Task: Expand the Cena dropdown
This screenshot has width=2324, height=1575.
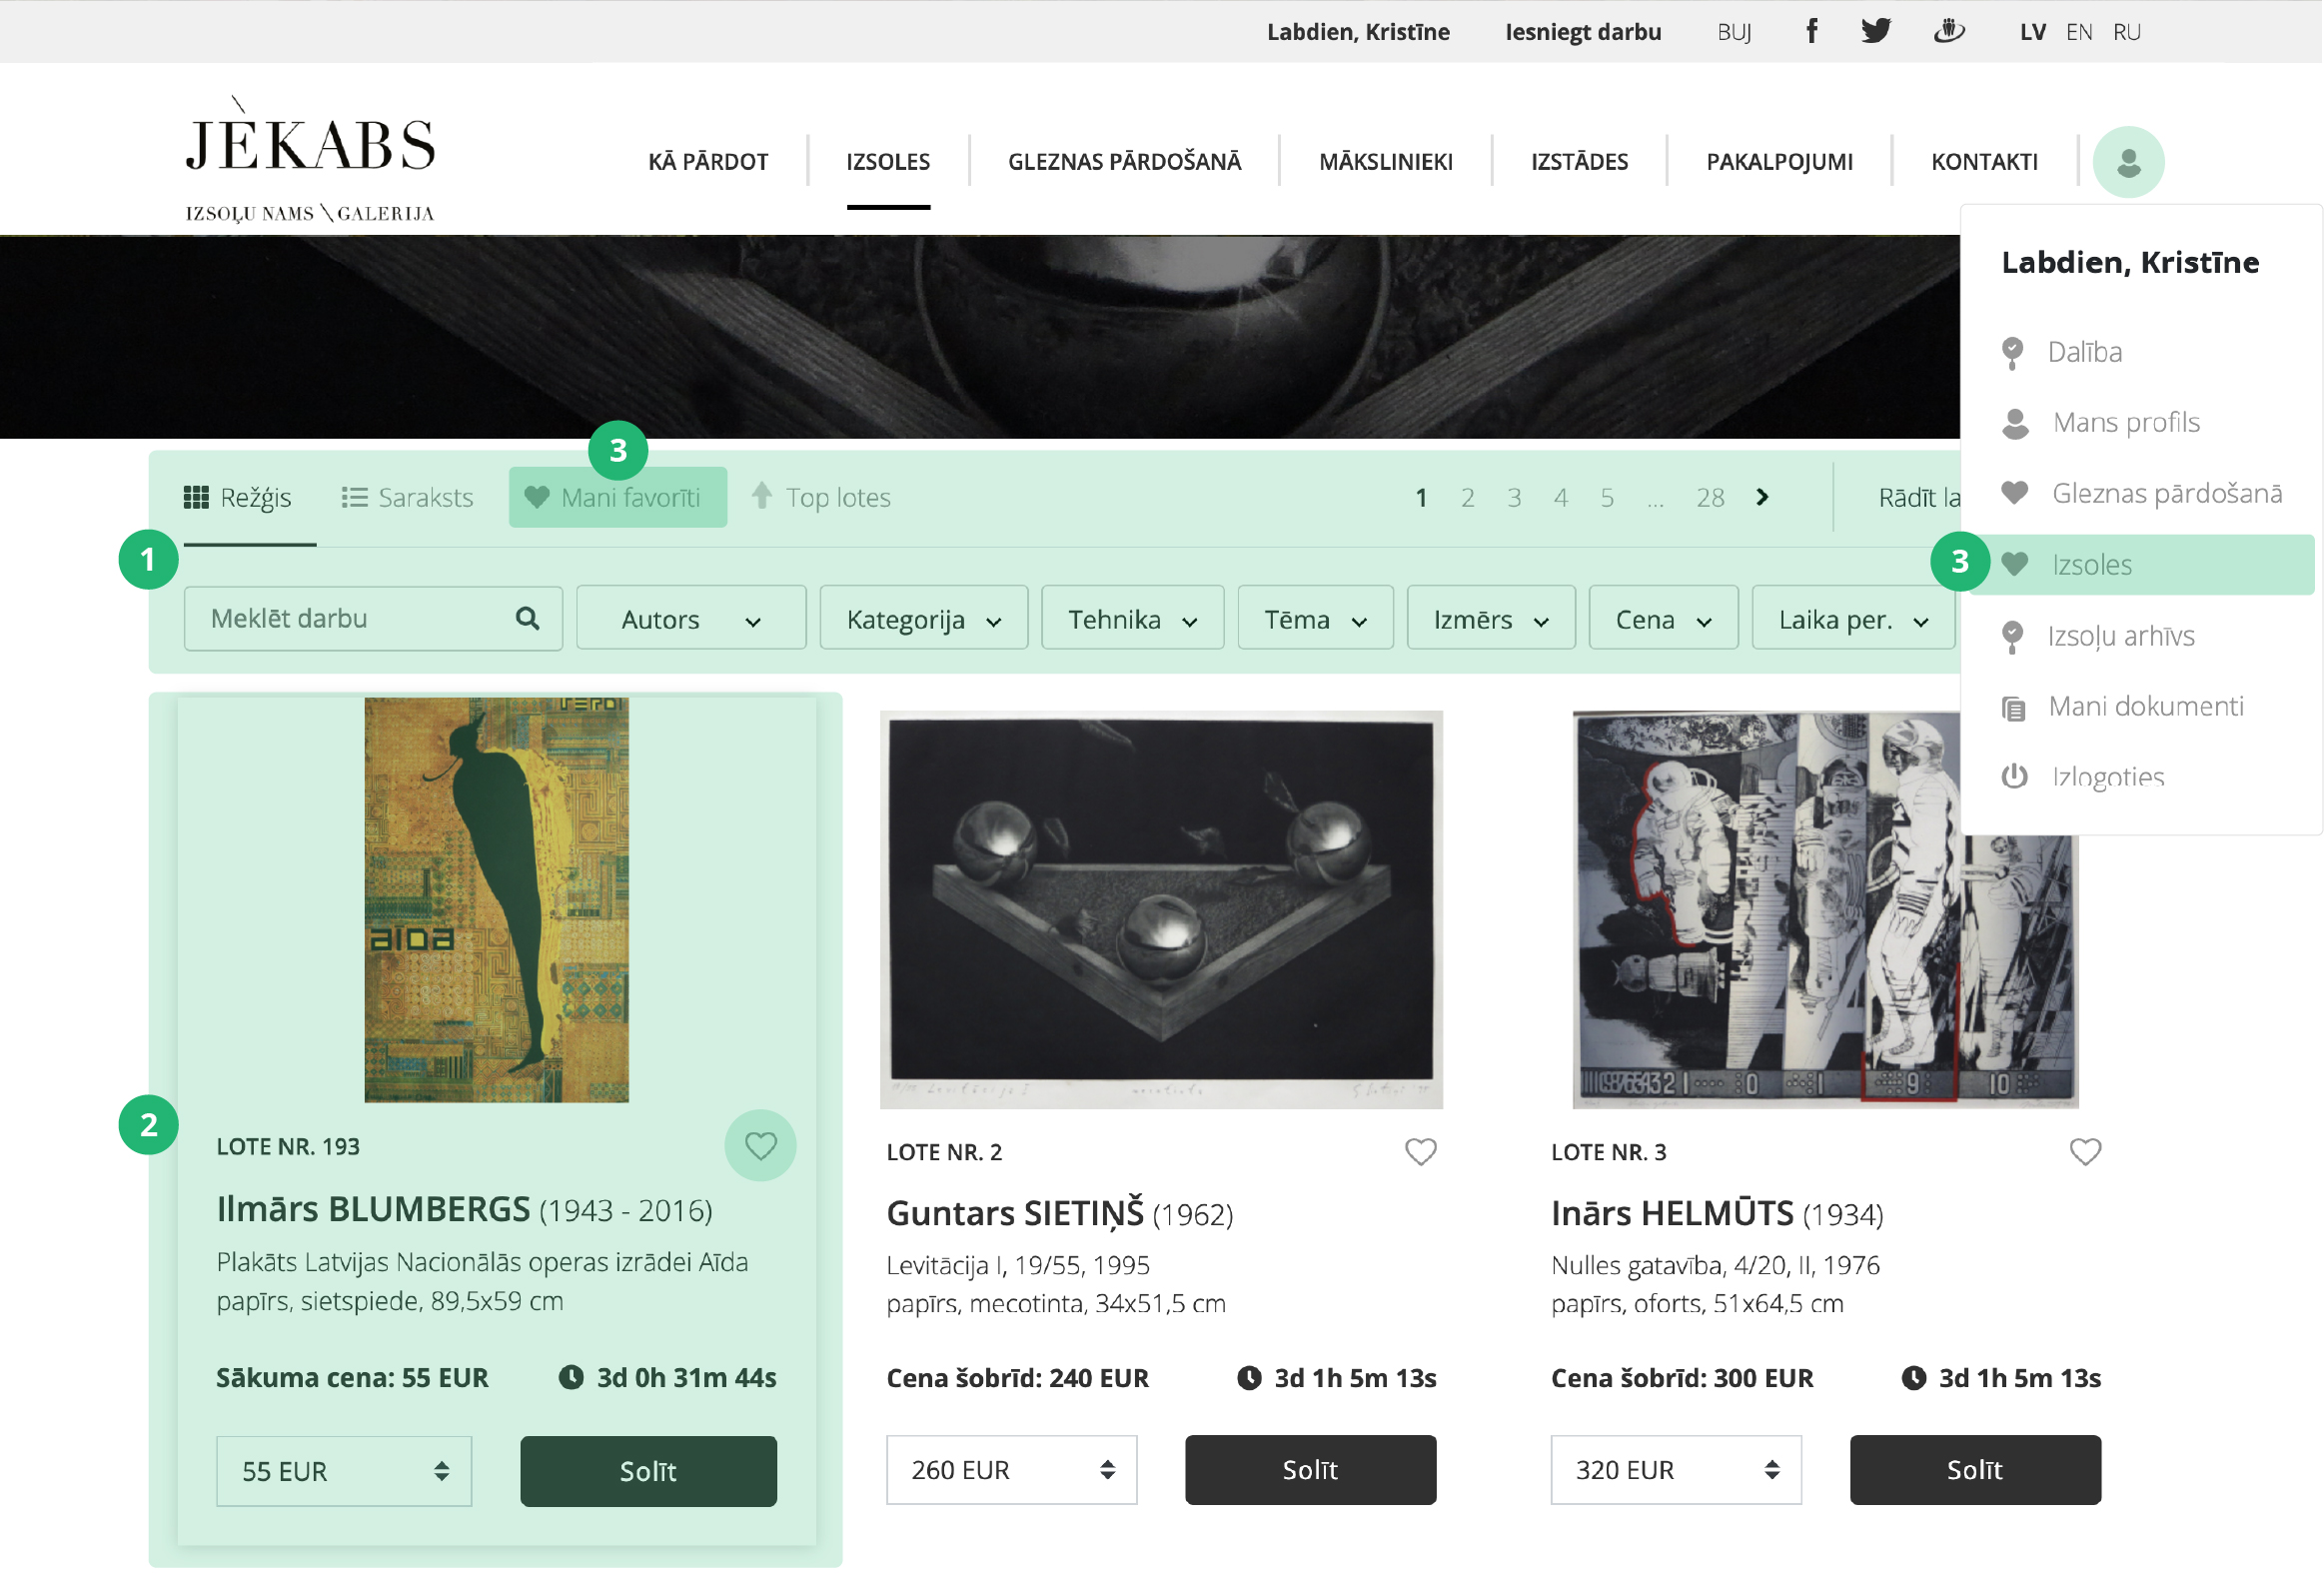Action: (1663, 619)
